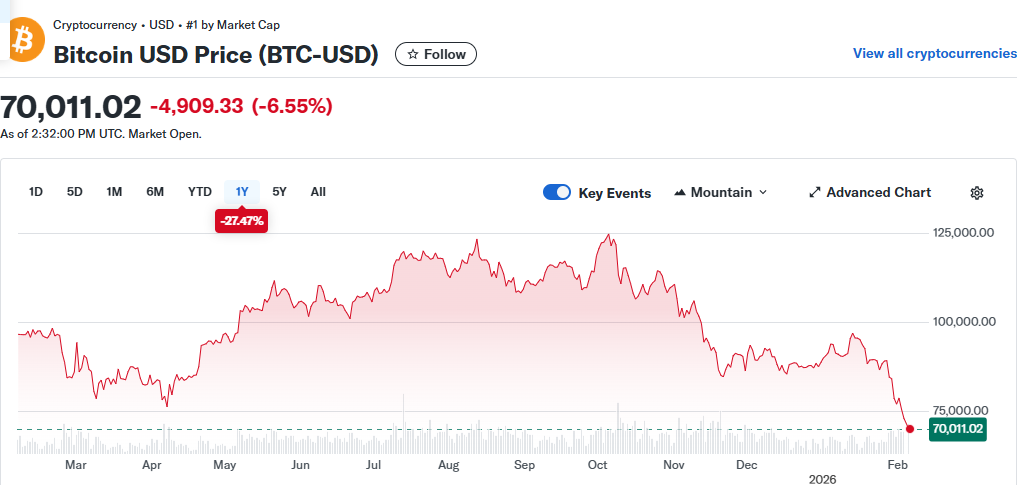Click the 70,011.02 price label on axis

pos(958,429)
